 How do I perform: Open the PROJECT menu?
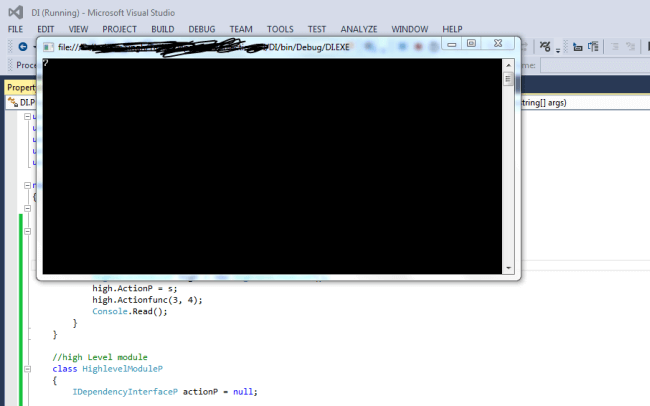point(119,29)
